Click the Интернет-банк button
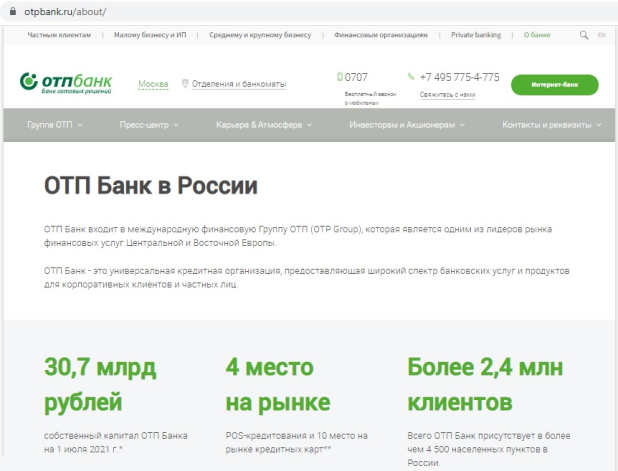 (555, 85)
